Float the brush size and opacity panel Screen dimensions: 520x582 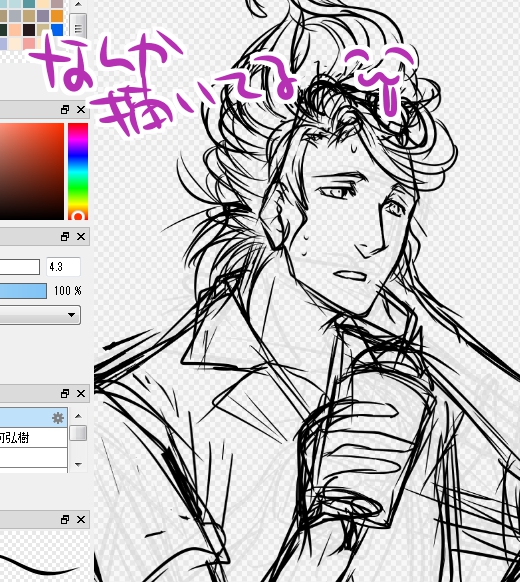(65, 236)
